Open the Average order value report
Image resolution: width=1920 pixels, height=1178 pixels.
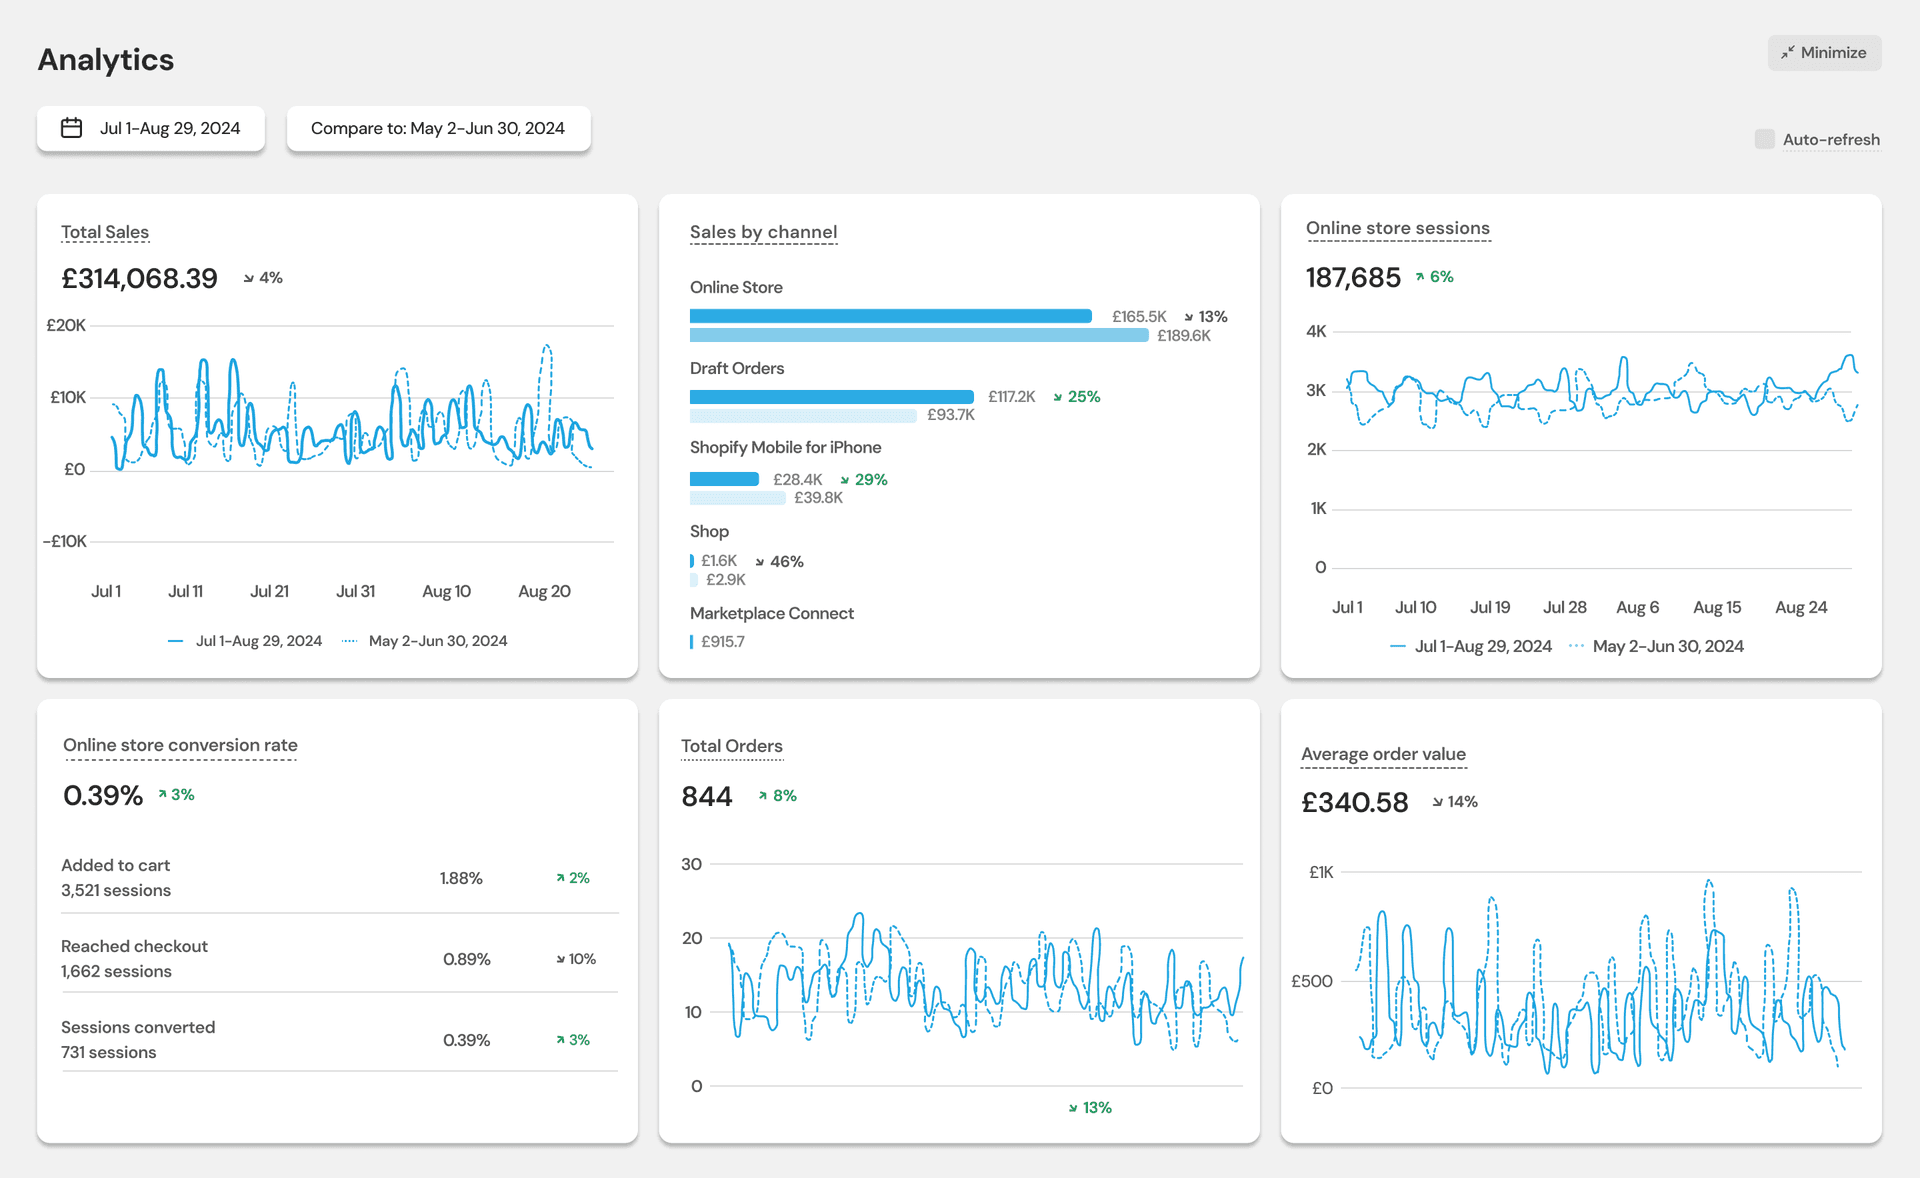click(1383, 754)
